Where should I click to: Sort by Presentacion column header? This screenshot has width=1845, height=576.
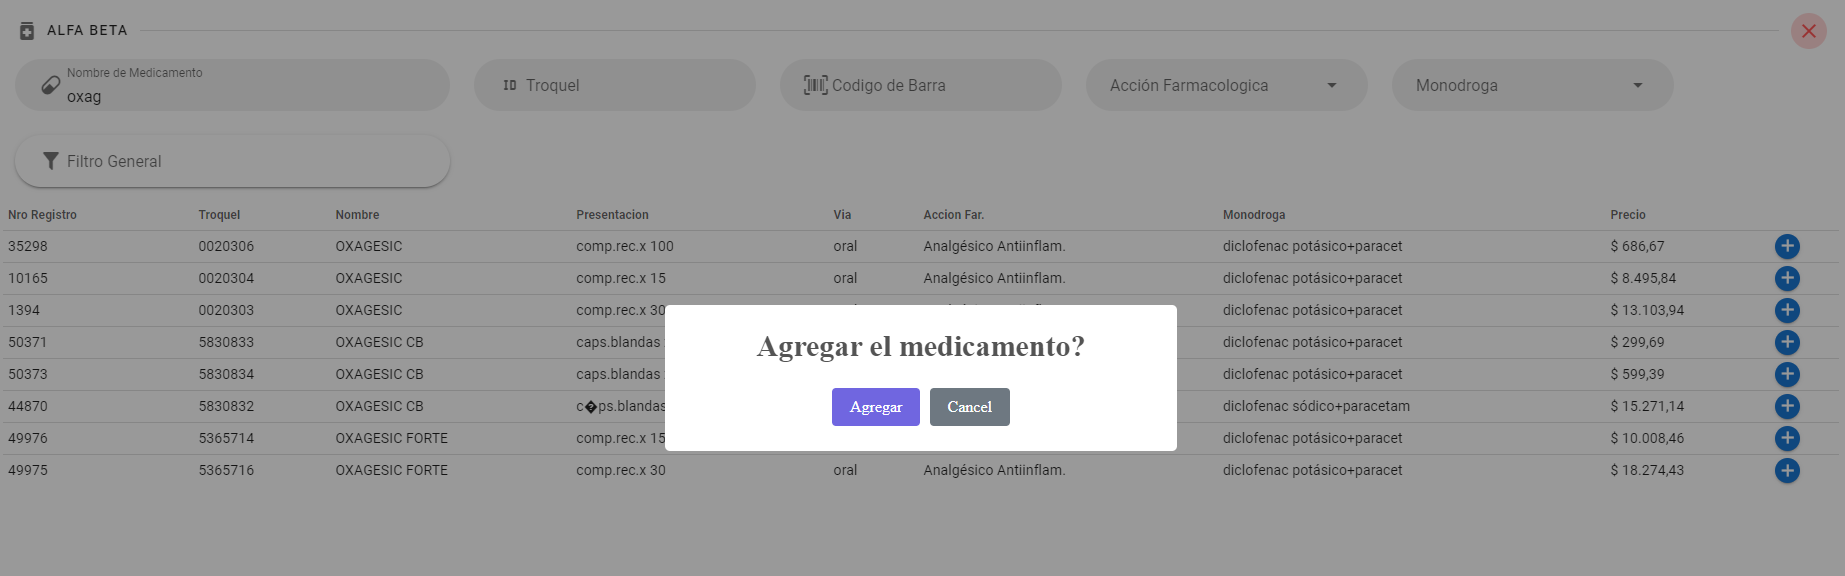click(x=612, y=215)
